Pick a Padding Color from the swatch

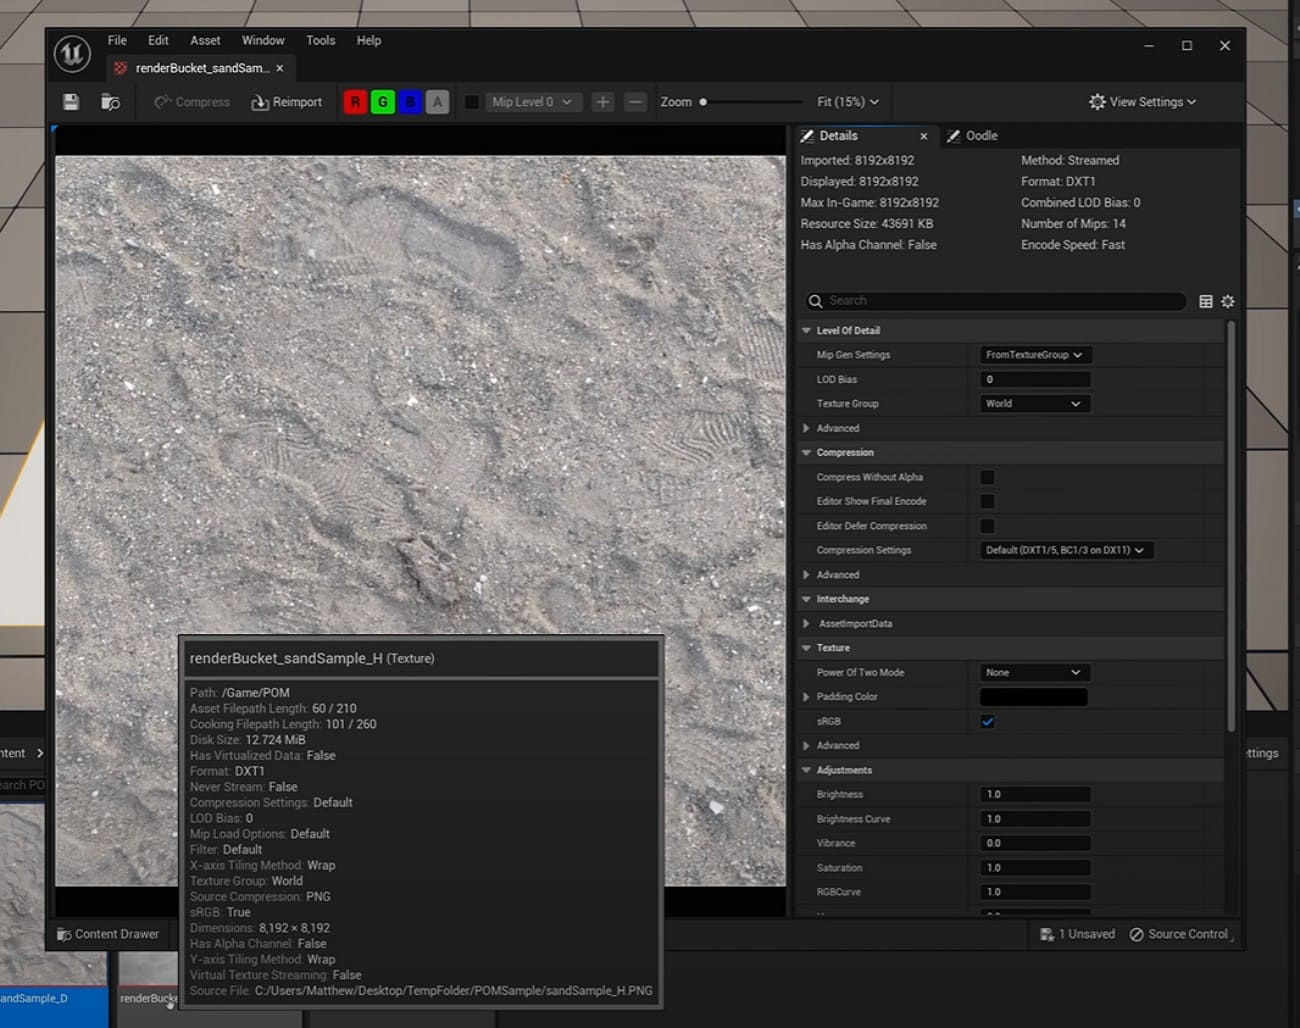click(x=1033, y=696)
